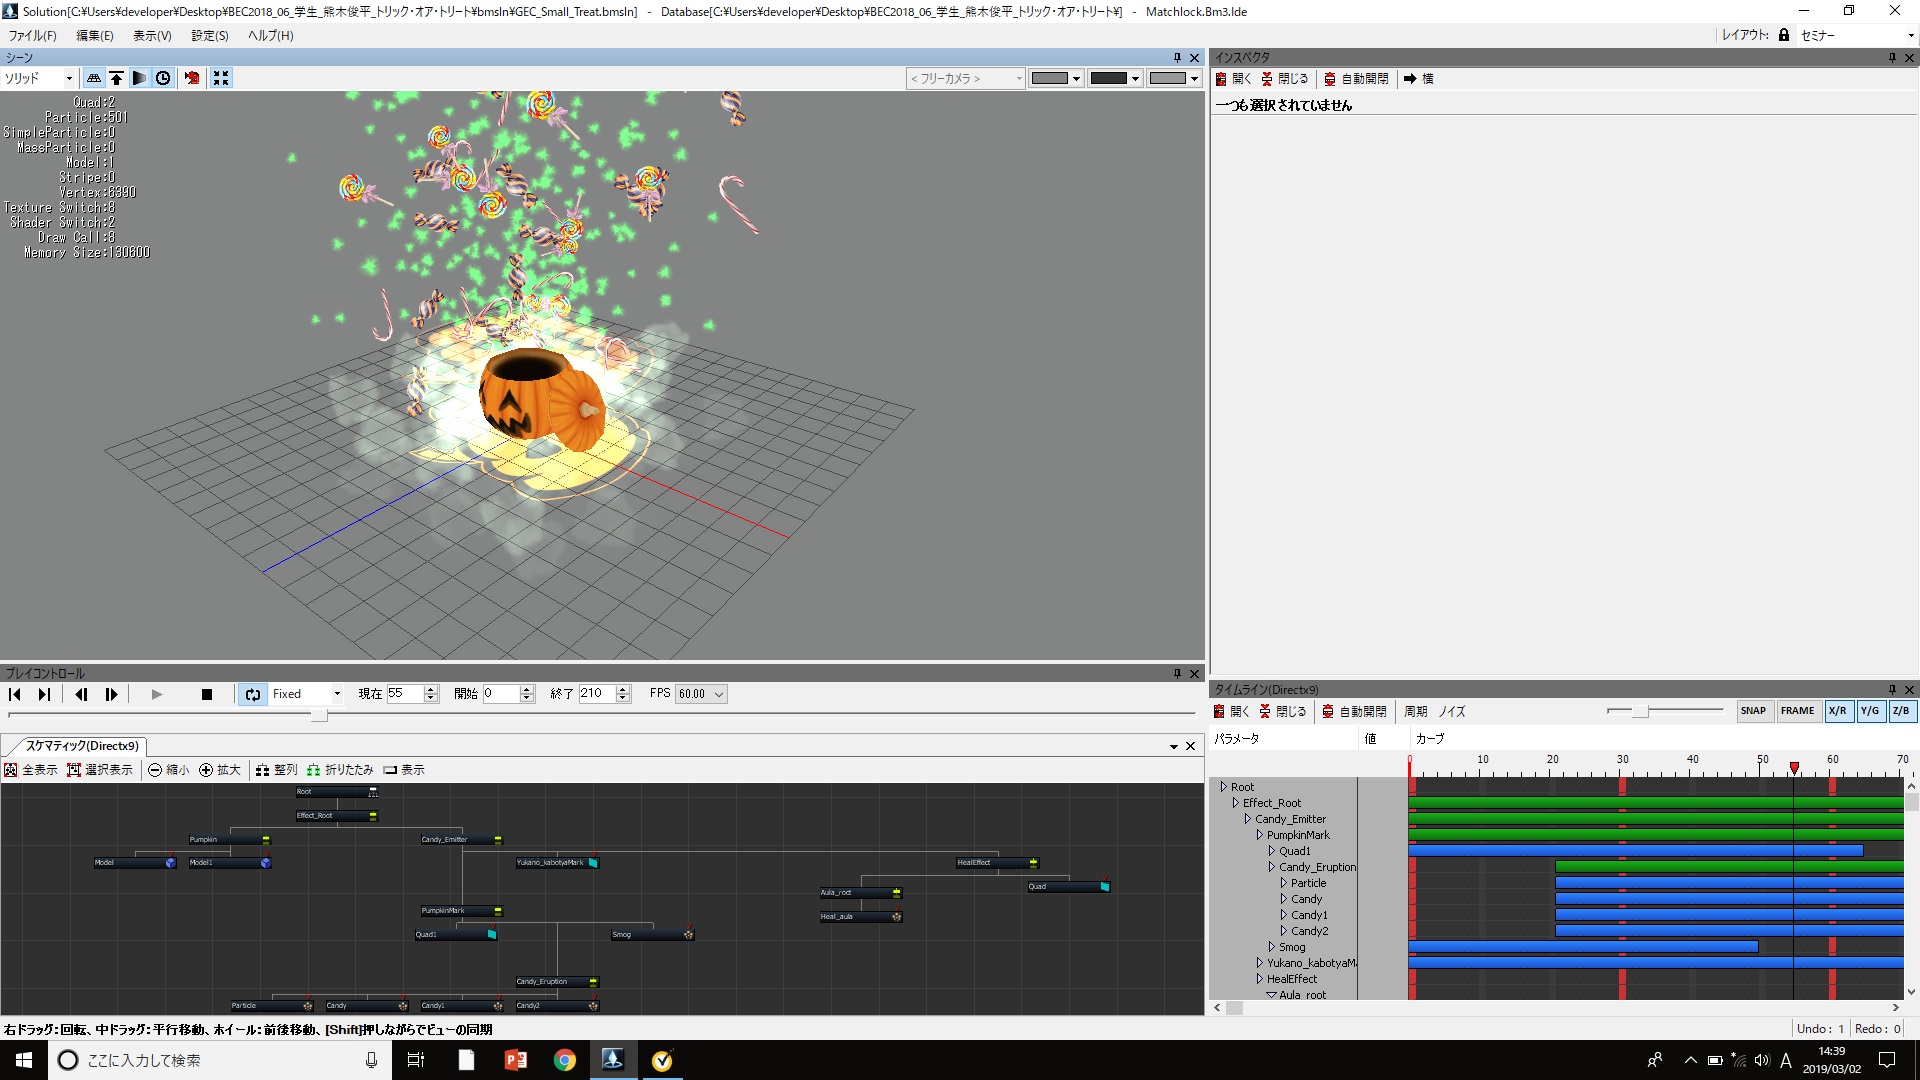Click the play button in play control
Screen dimensions: 1920x1080
pyautogui.click(x=156, y=694)
